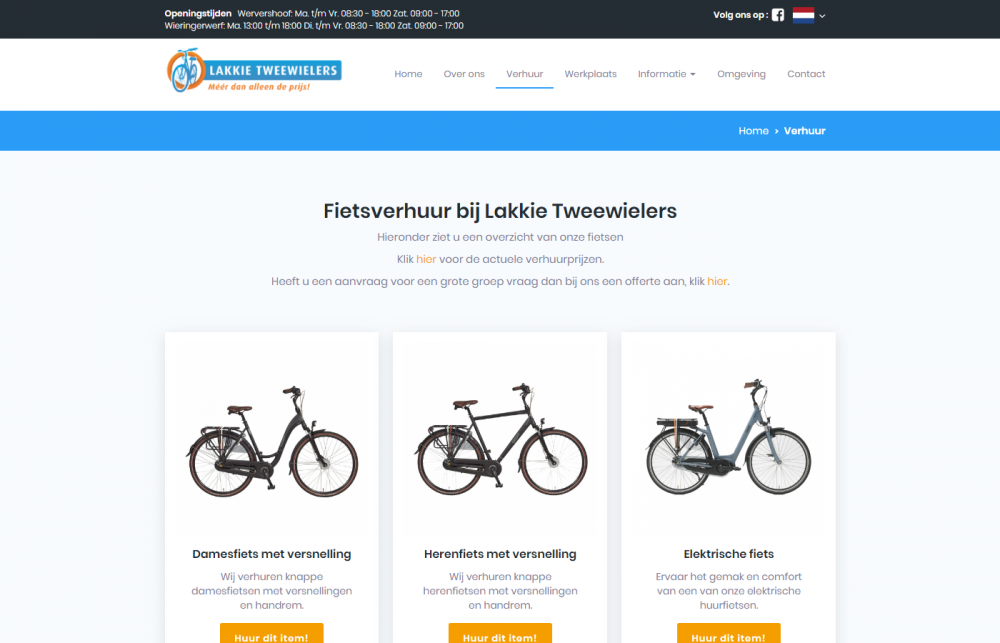Go to the Home menu item
Image resolution: width=1000 pixels, height=643 pixels.
[408, 74]
